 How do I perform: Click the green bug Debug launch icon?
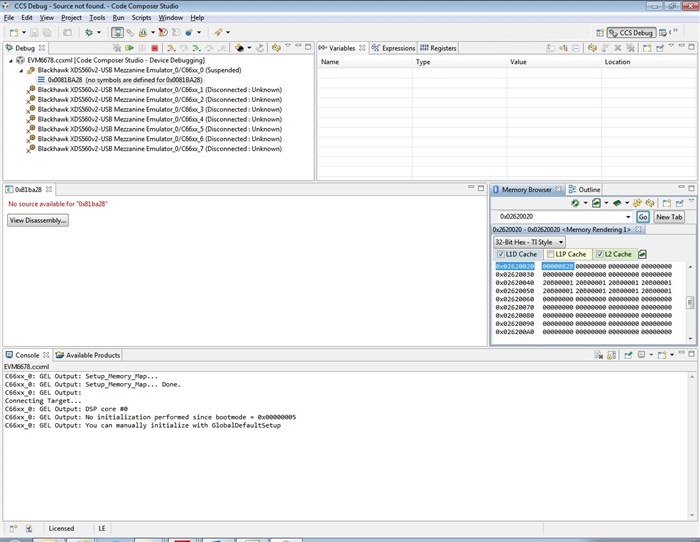coord(89,33)
